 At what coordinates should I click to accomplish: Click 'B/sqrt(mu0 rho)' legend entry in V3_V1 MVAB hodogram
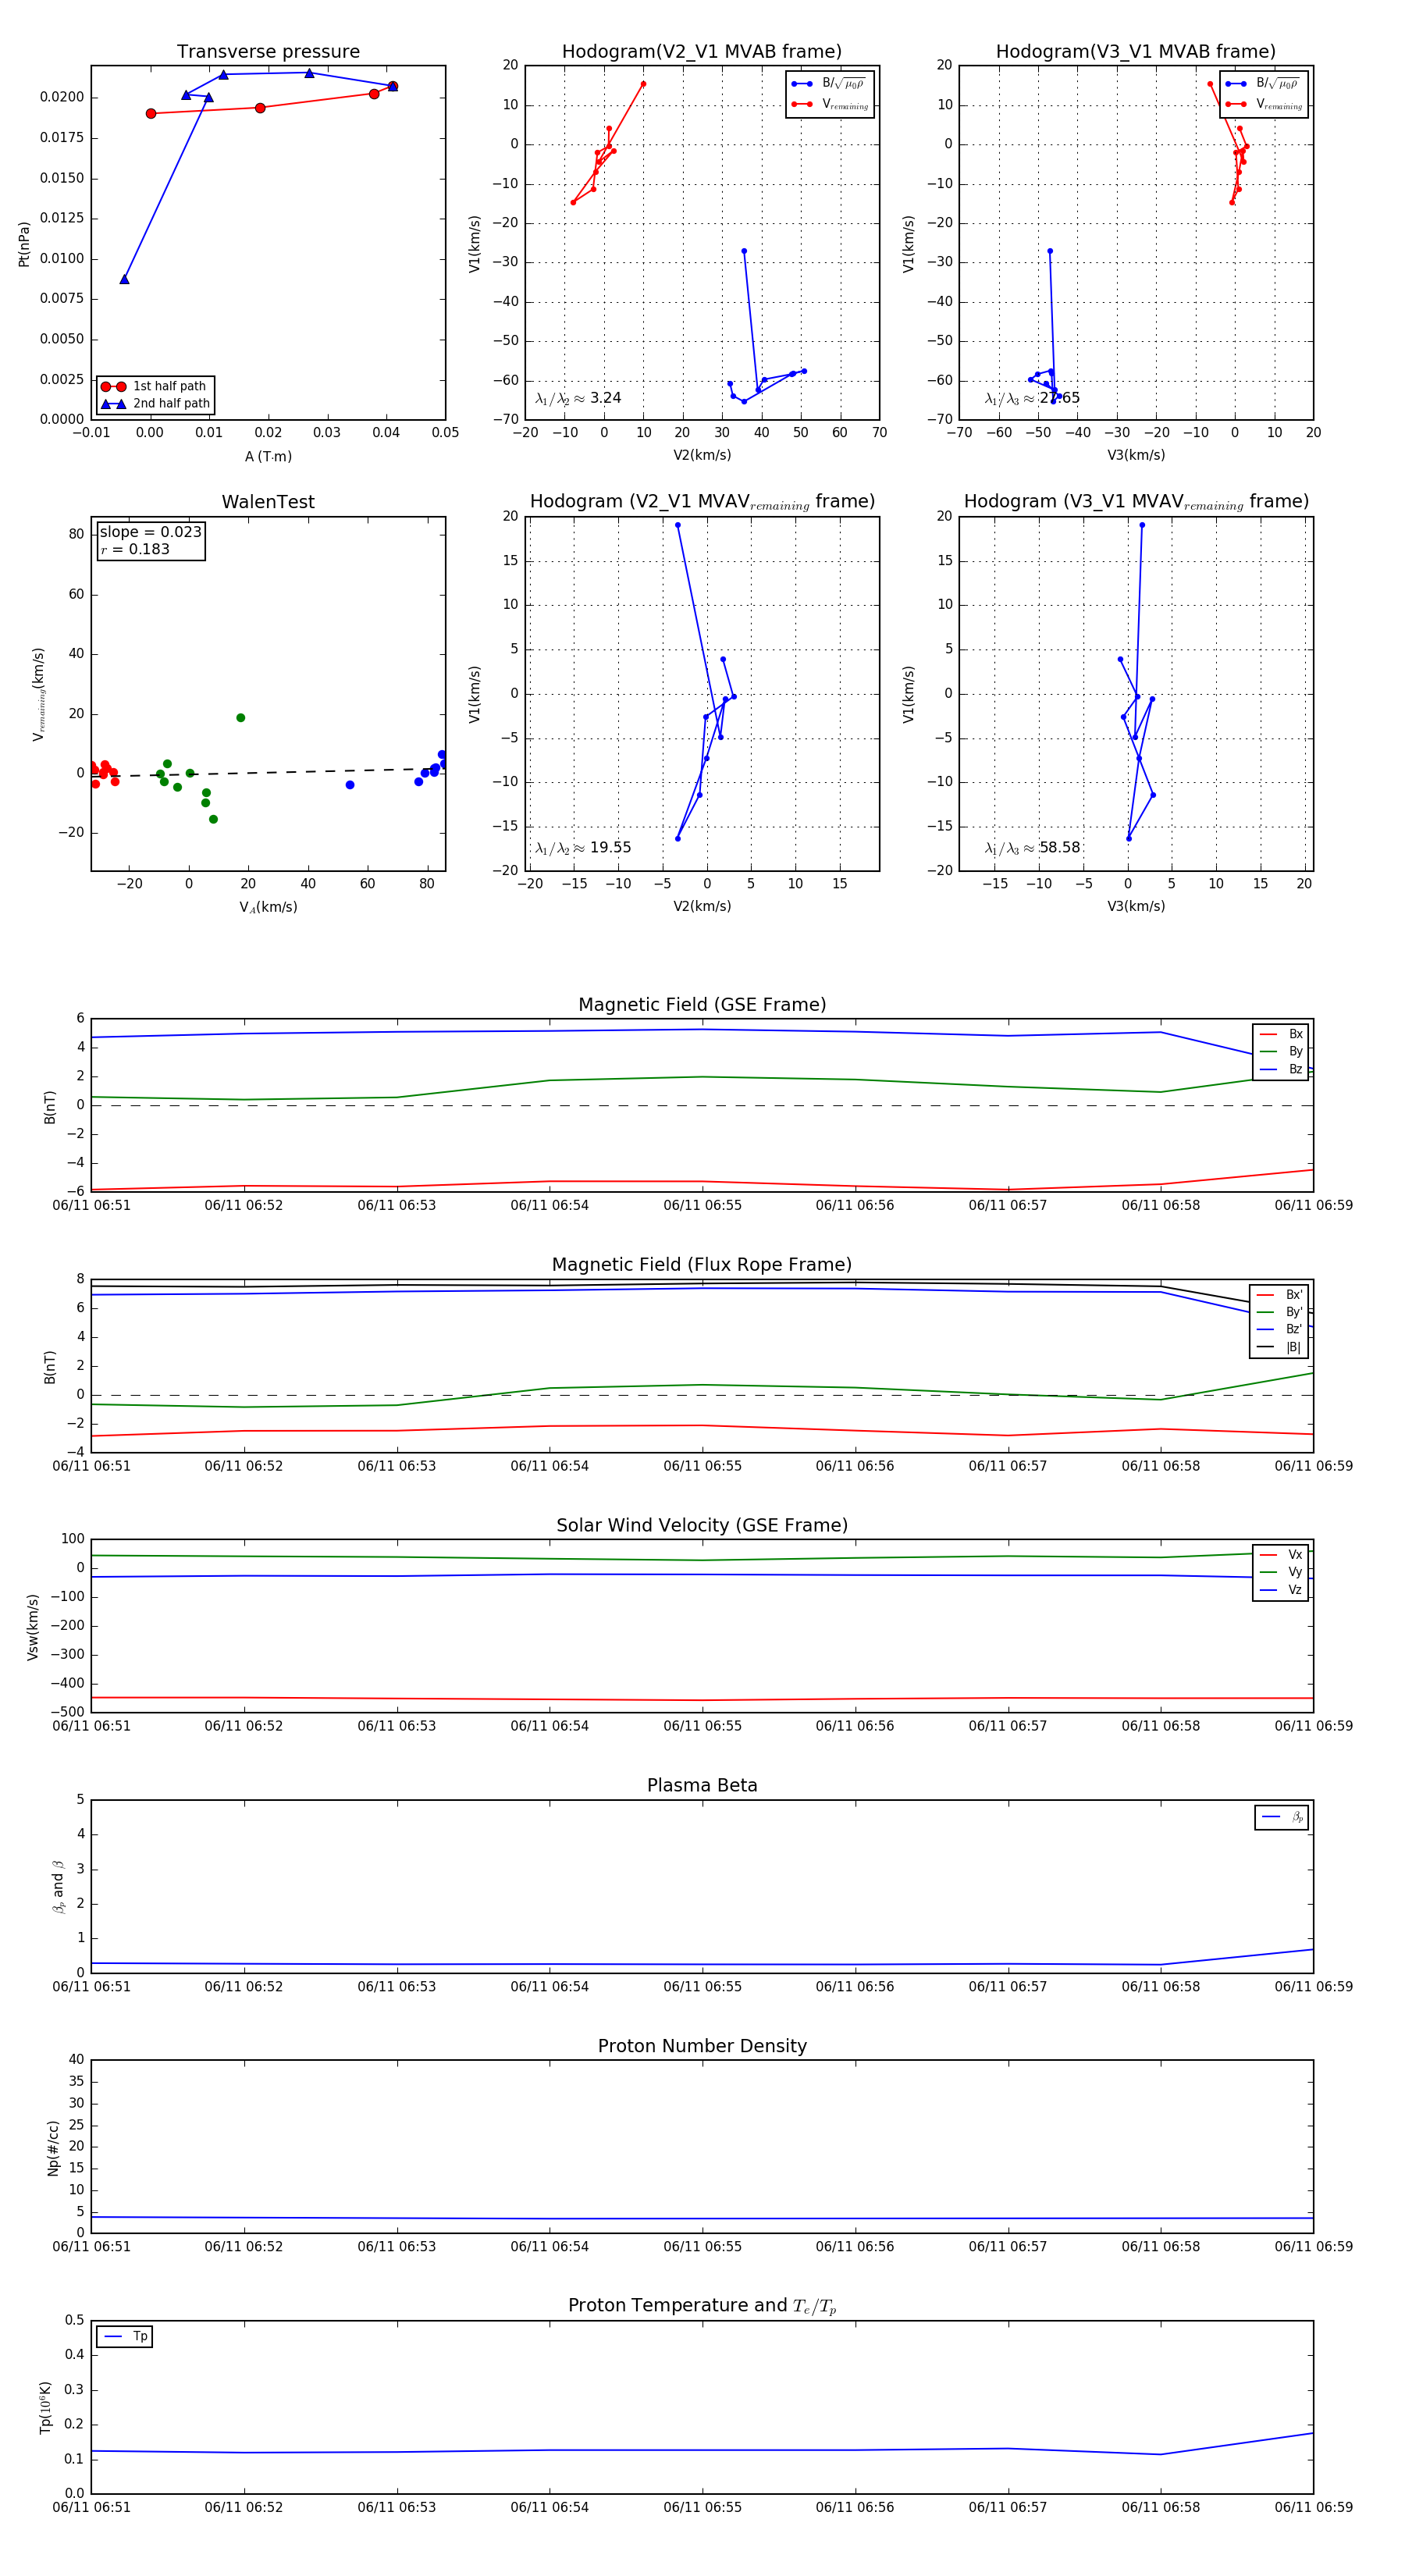(1264, 84)
